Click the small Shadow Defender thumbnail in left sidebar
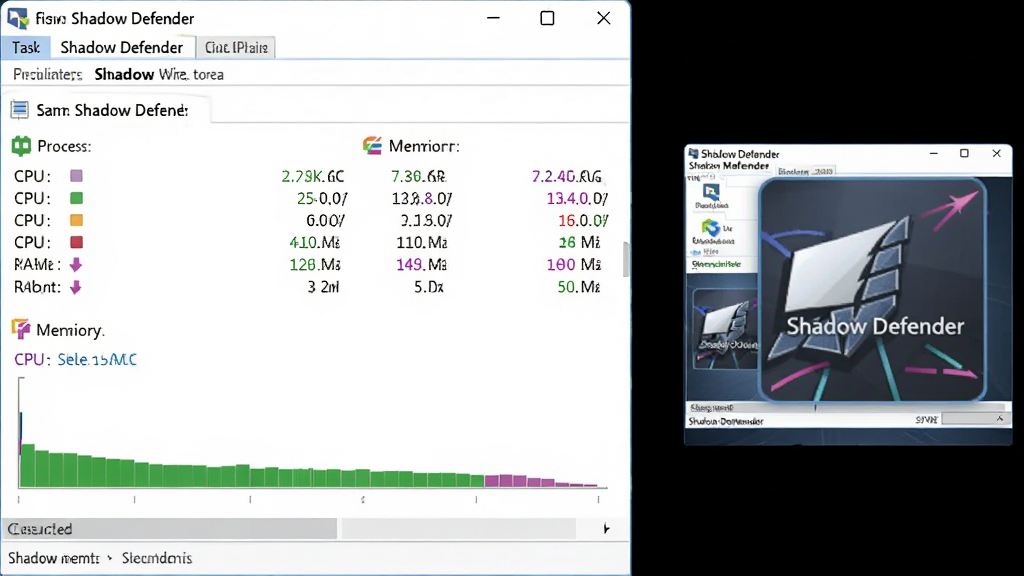 point(725,329)
